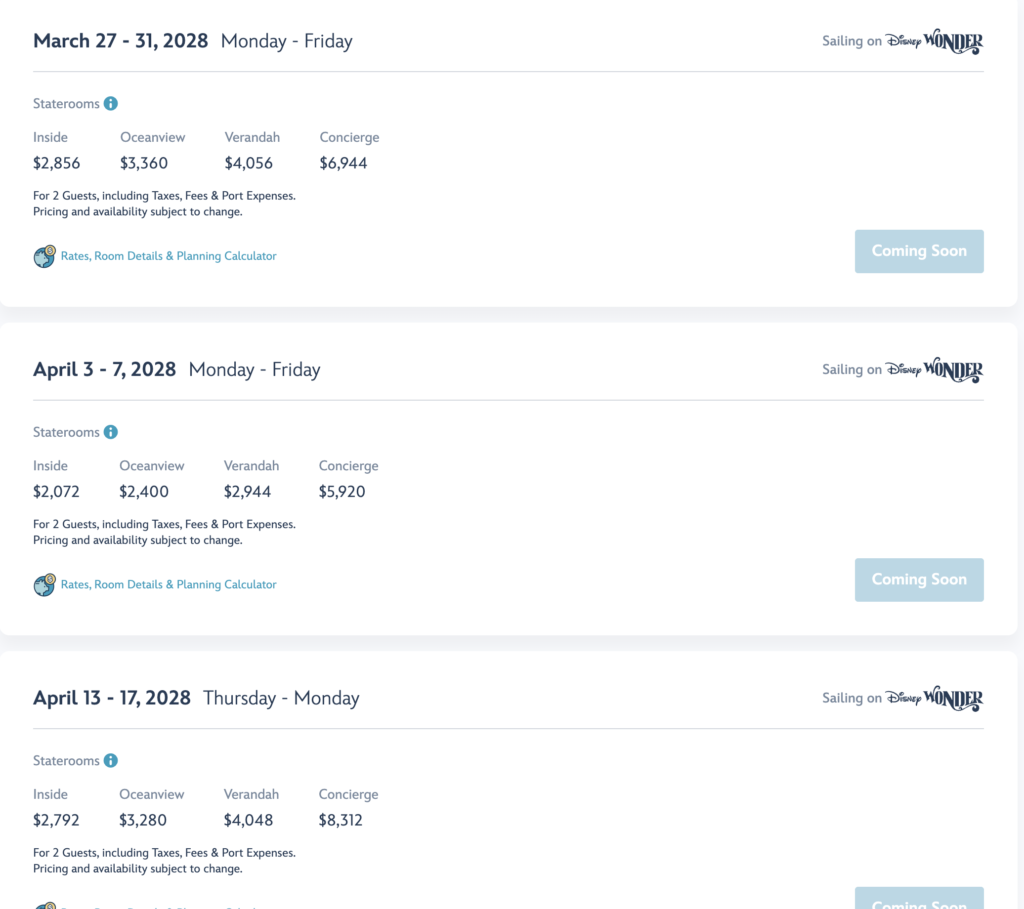1024x909 pixels.
Task: Click the April 13 - 17, 2028 heading
Action: [x=112, y=698]
